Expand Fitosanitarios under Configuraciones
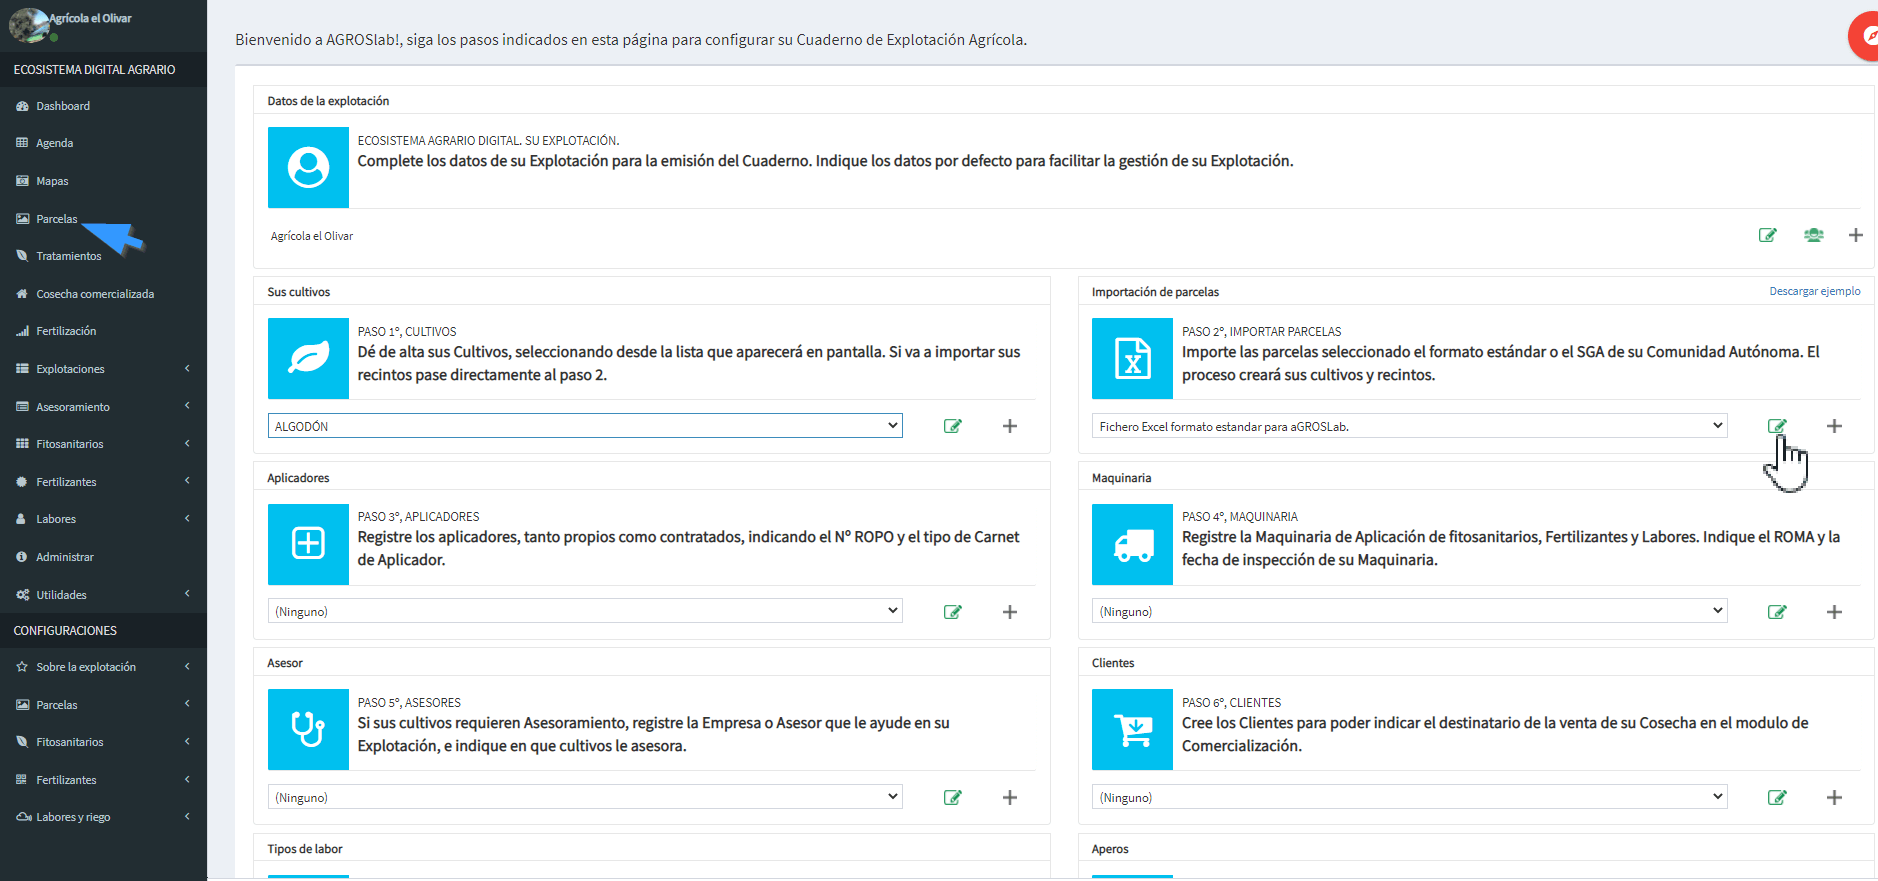 pos(103,742)
